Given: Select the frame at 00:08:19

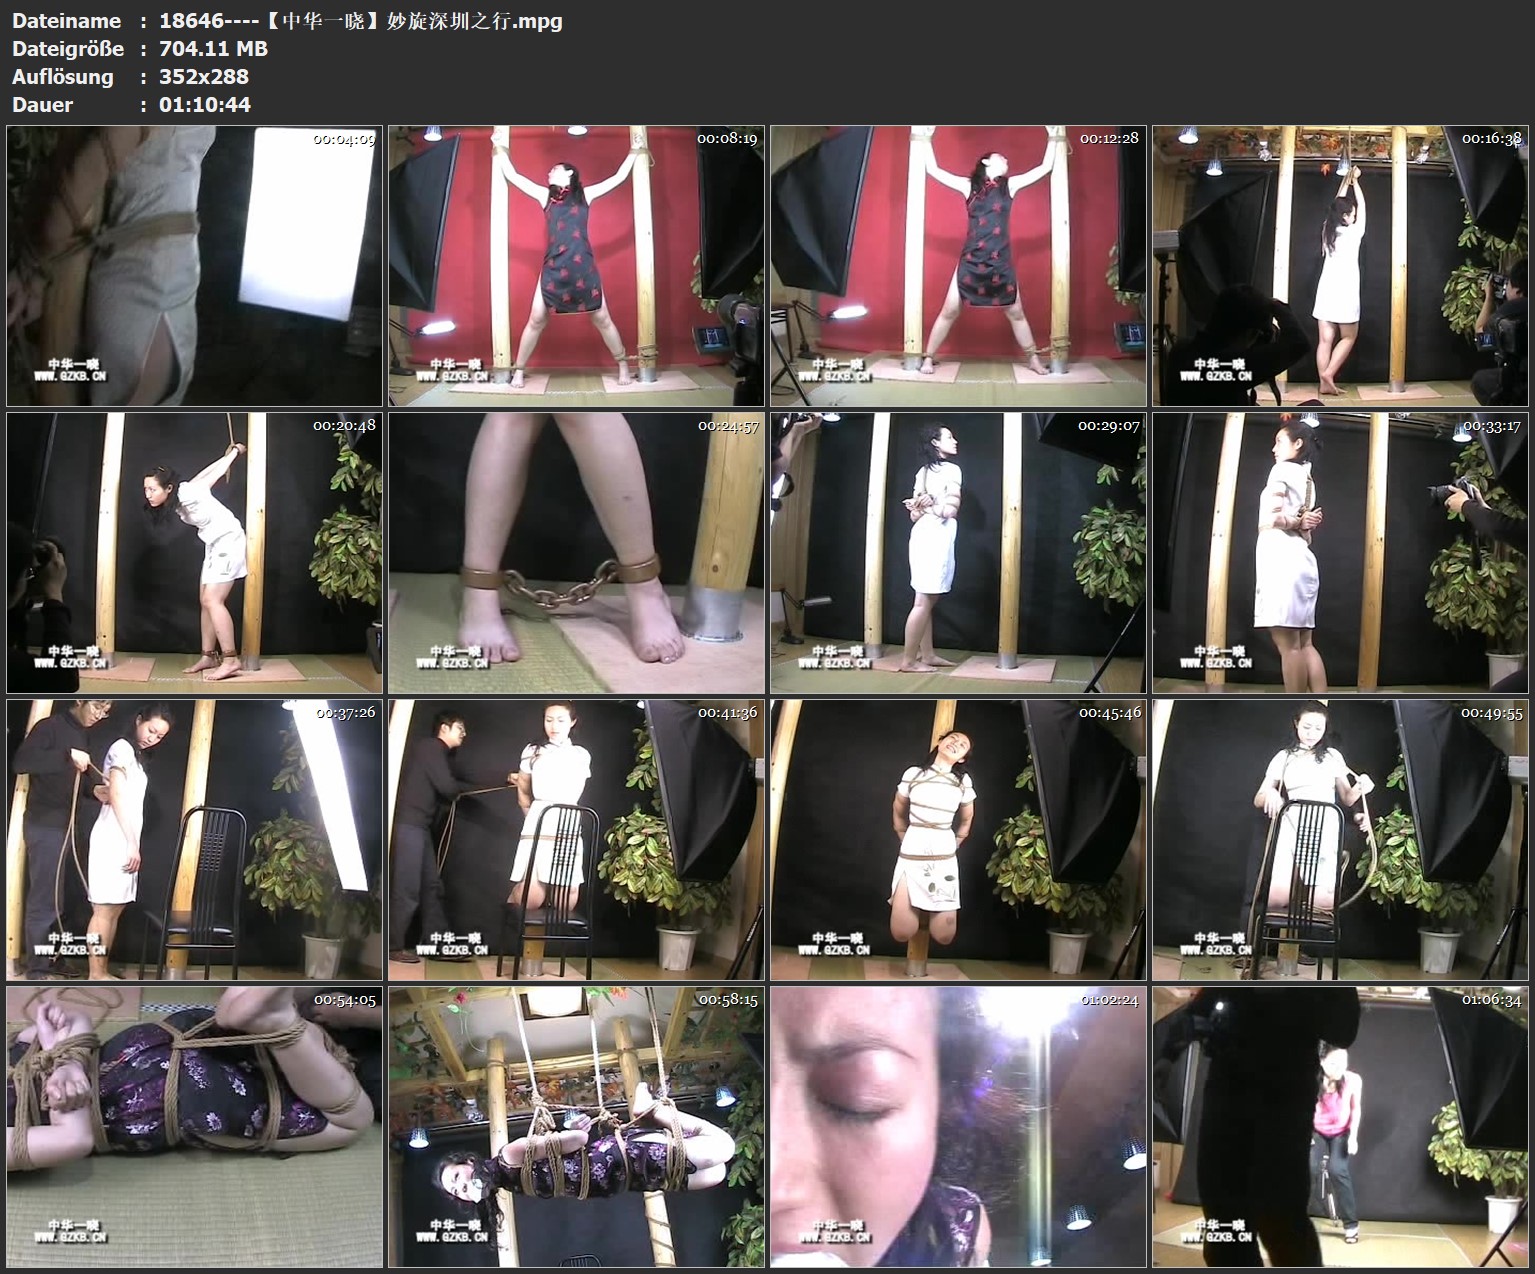Looking at the screenshot, I should (576, 266).
